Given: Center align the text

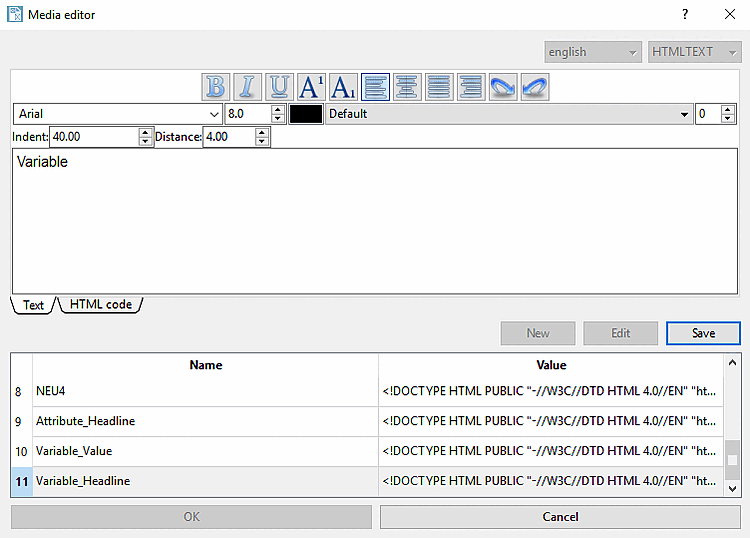Looking at the screenshot, I should coord(407,87).
